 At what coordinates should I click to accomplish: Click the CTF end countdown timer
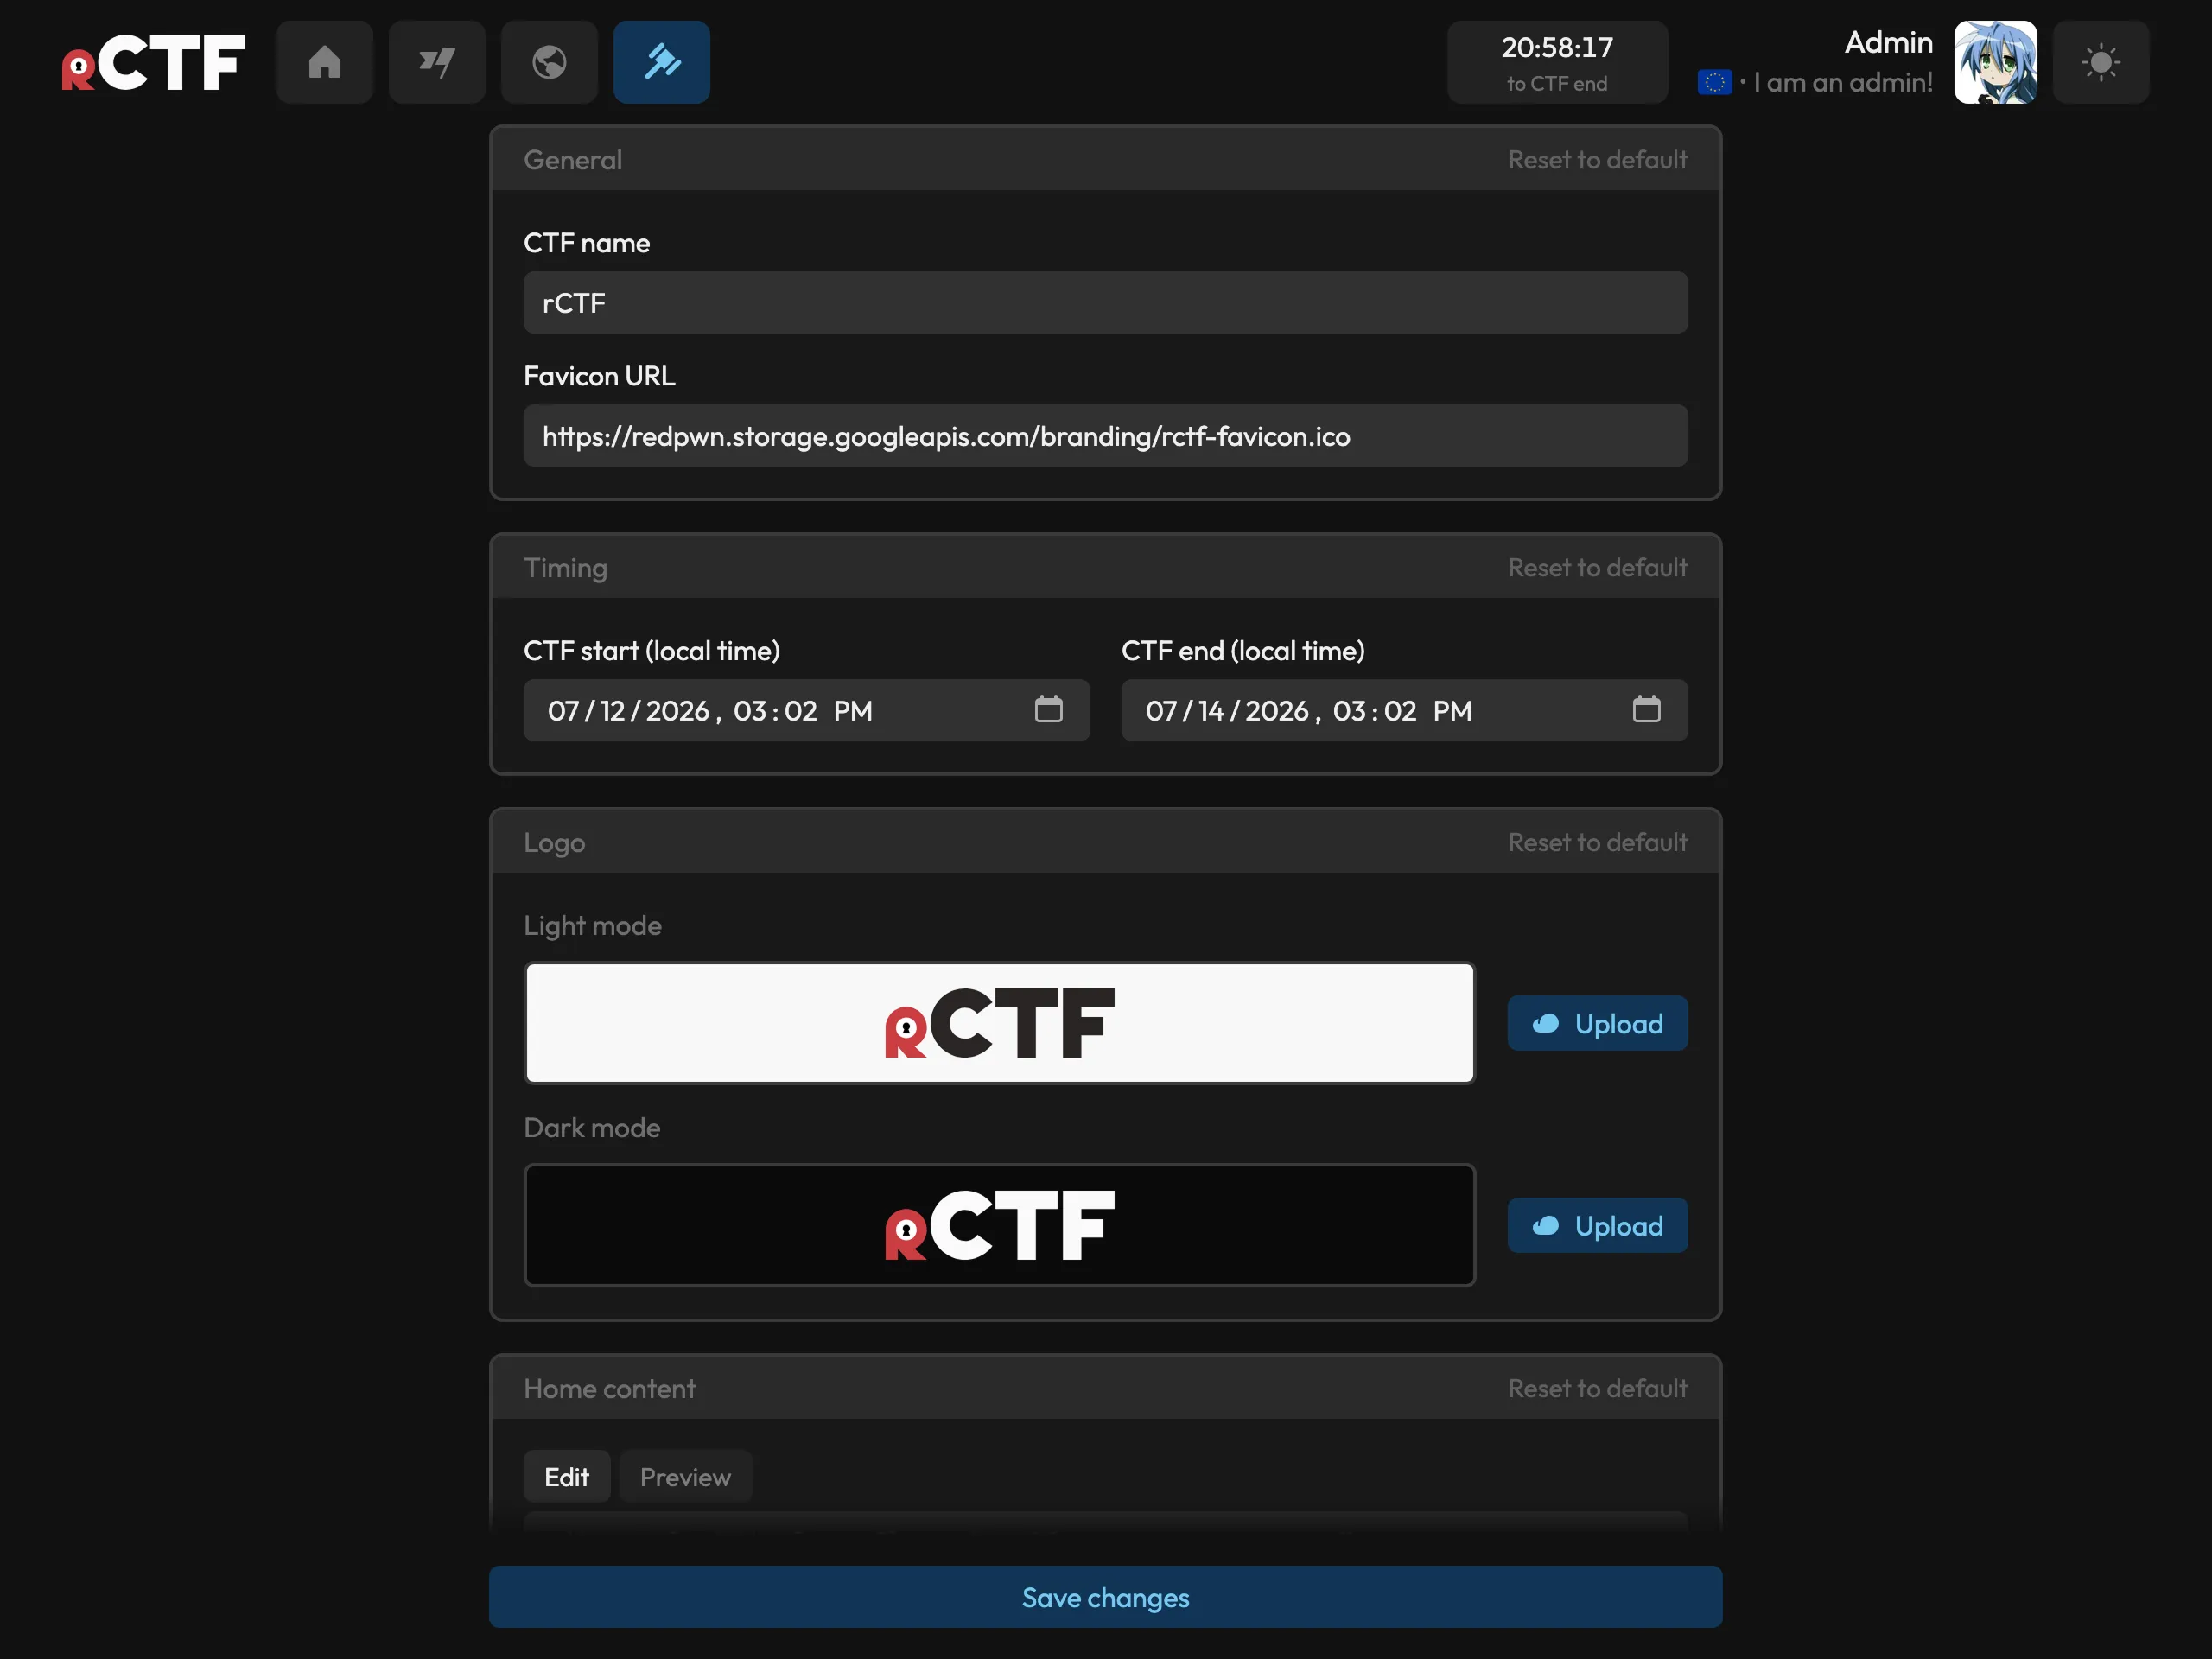coord(1557,62)
